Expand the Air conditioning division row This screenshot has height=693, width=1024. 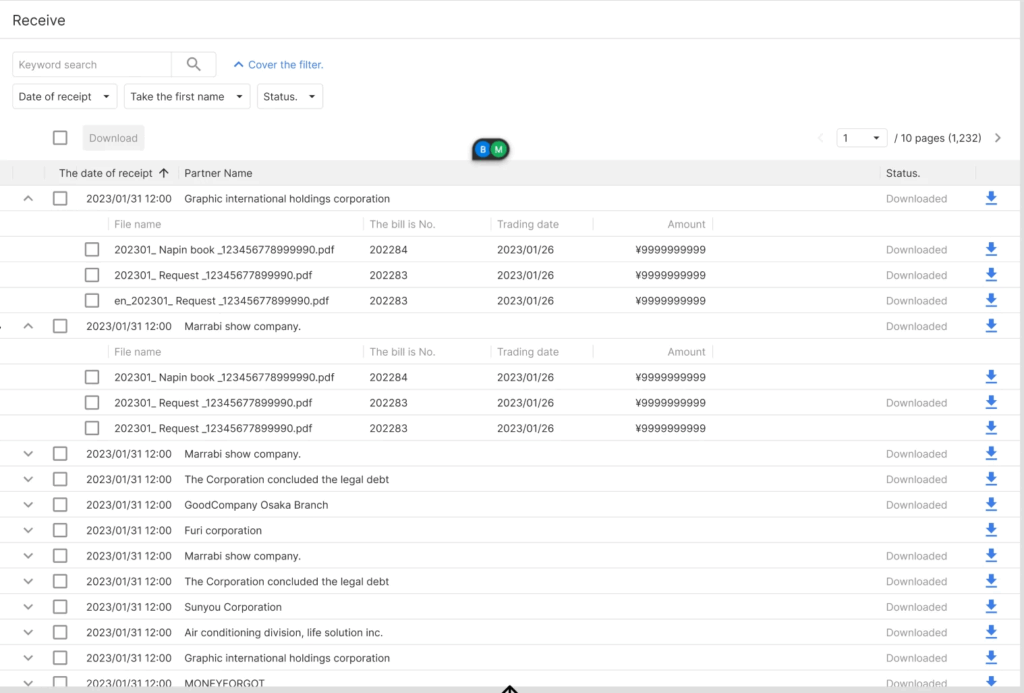point(28,632)
